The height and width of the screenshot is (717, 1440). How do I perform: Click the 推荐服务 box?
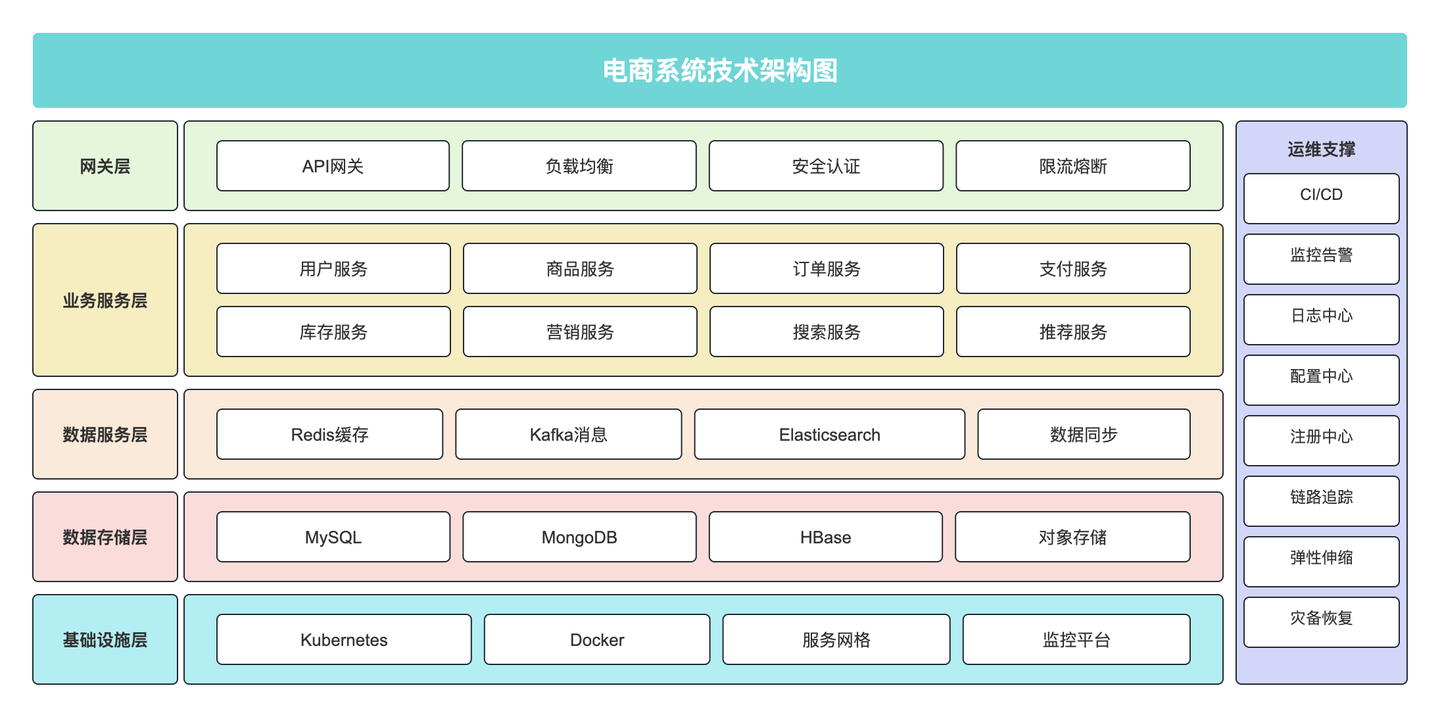(1073, 332)
